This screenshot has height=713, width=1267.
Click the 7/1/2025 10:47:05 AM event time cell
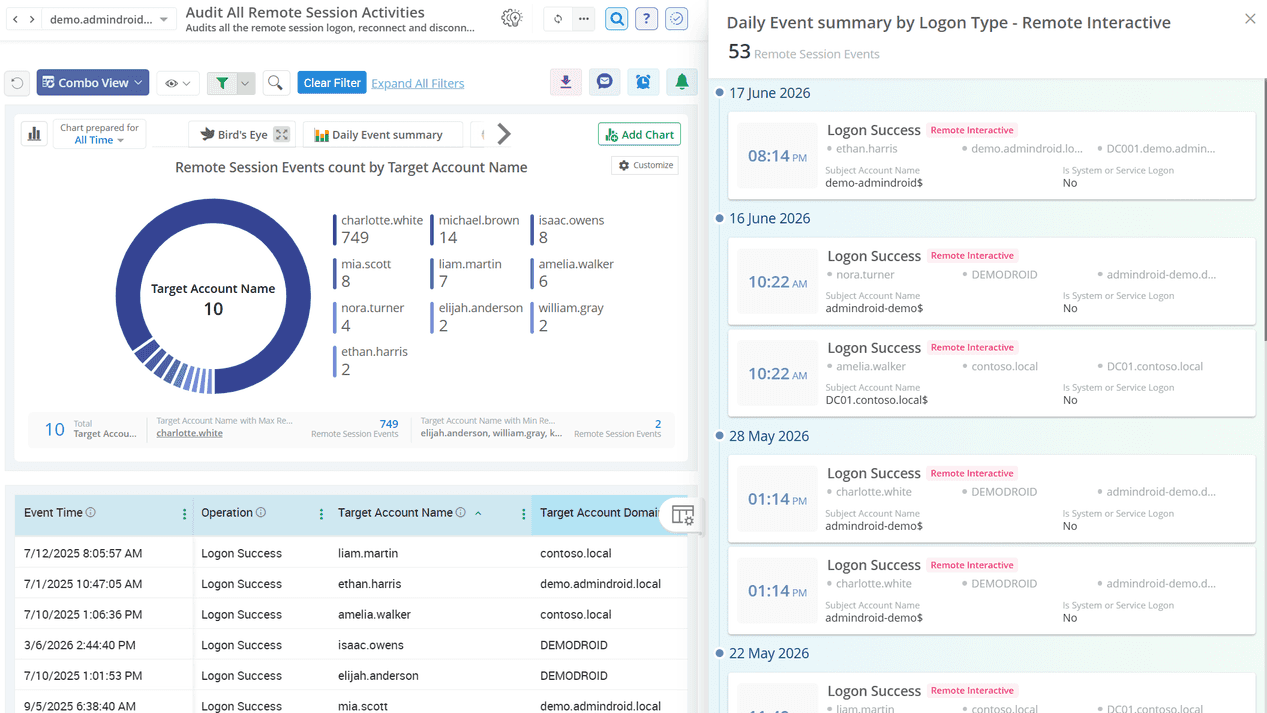tap(83, 584)
